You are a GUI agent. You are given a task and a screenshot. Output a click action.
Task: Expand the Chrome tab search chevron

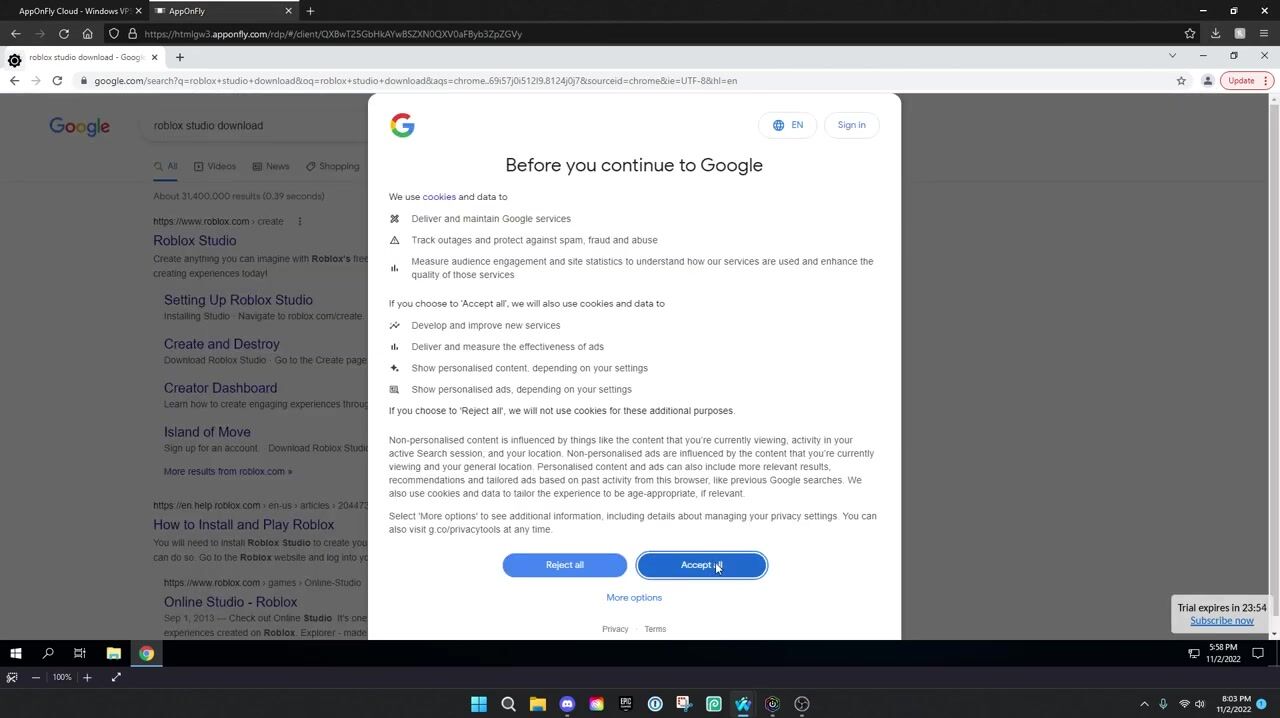[x=1172, y=56]
